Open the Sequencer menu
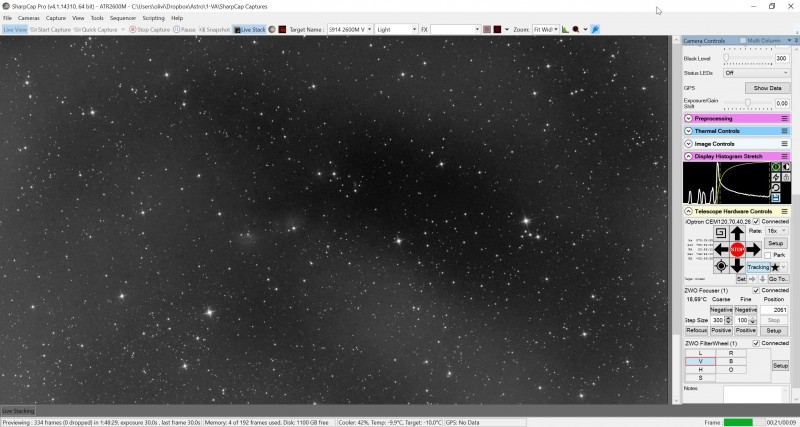 (x=123, y=18)
